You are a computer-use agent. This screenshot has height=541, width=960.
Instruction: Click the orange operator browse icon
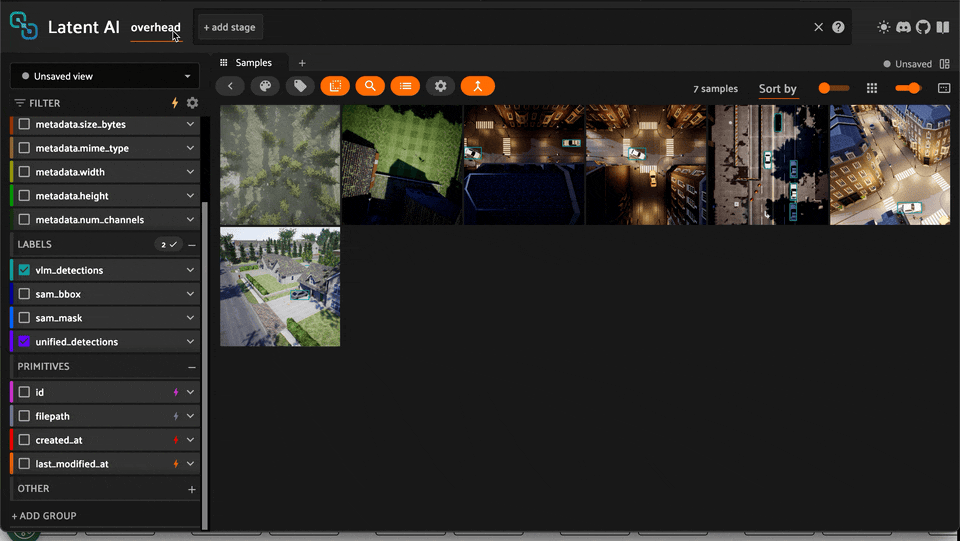point(478,86)
